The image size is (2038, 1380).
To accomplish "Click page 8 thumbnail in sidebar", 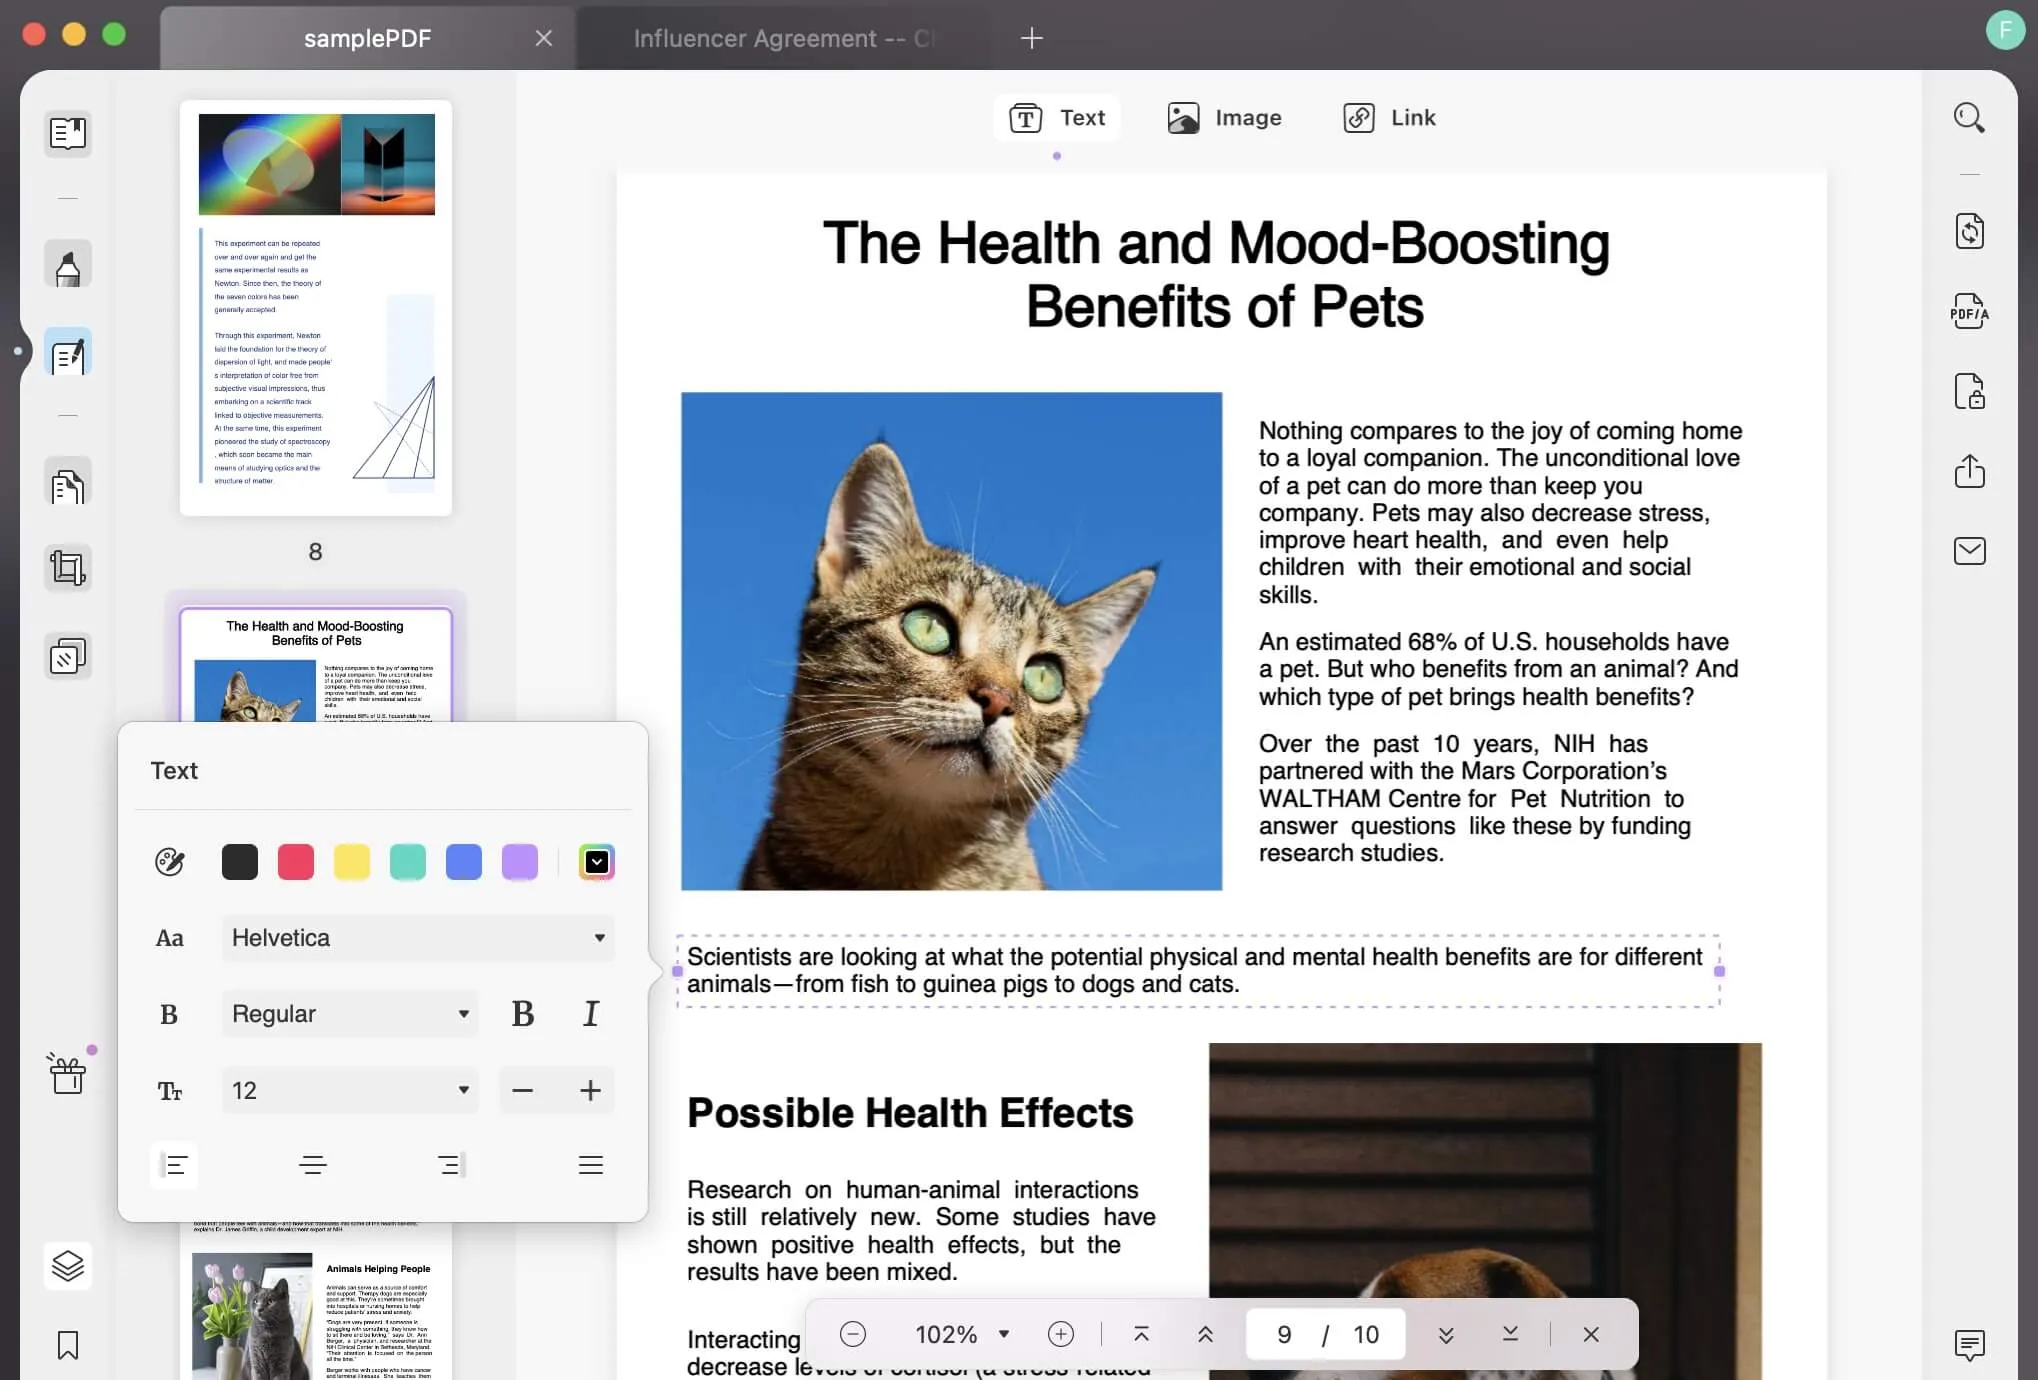I will click(x=314, y=306).
